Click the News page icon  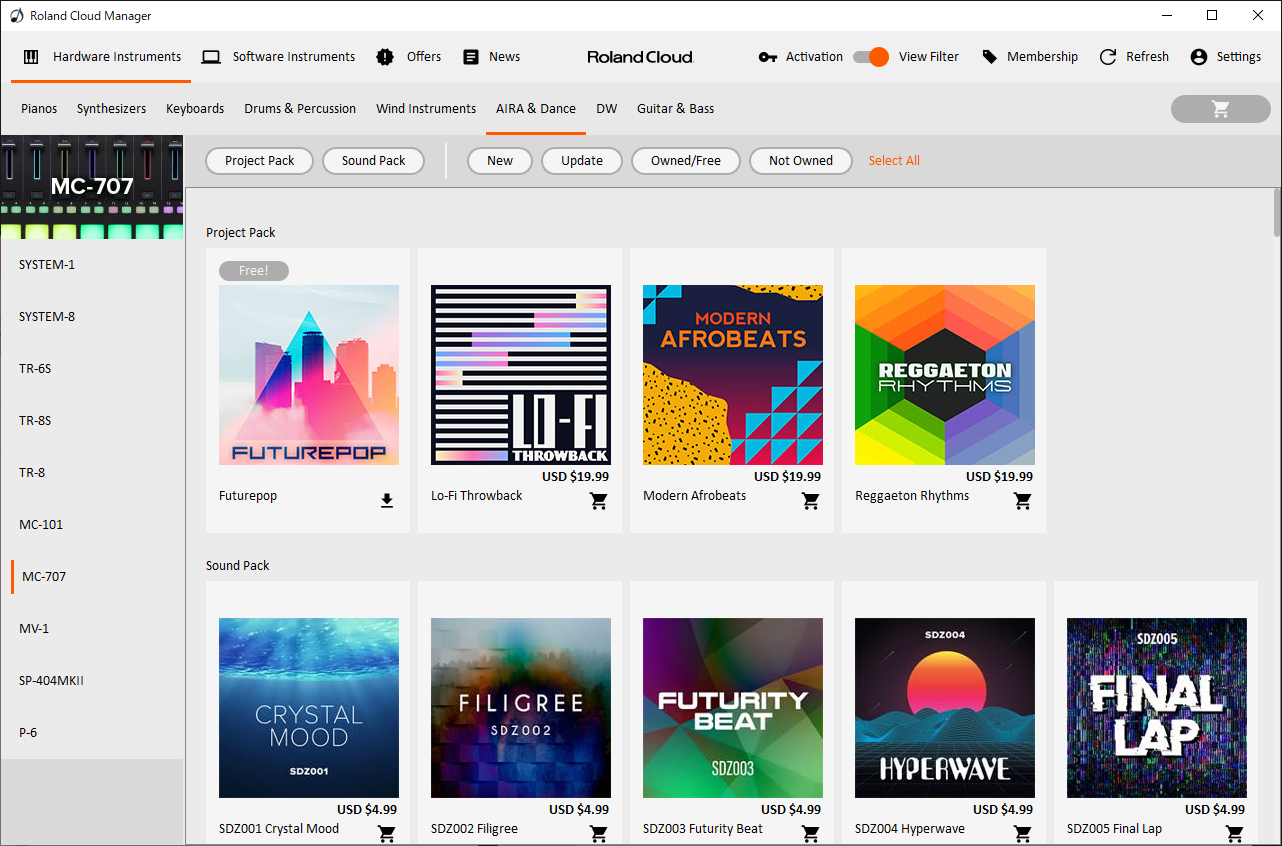pos(471,57)
